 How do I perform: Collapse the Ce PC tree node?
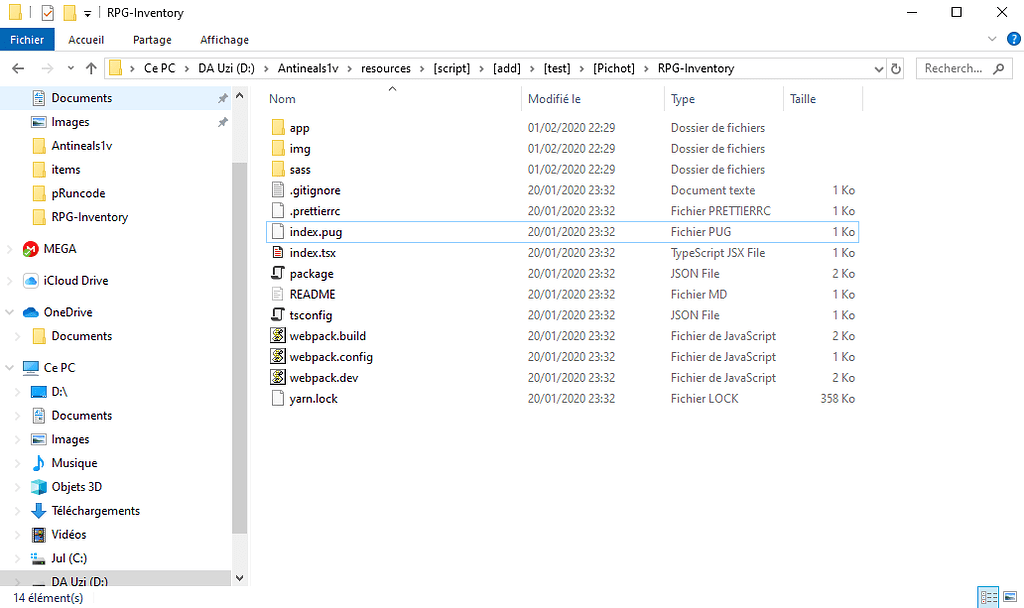tap(10, 368)
